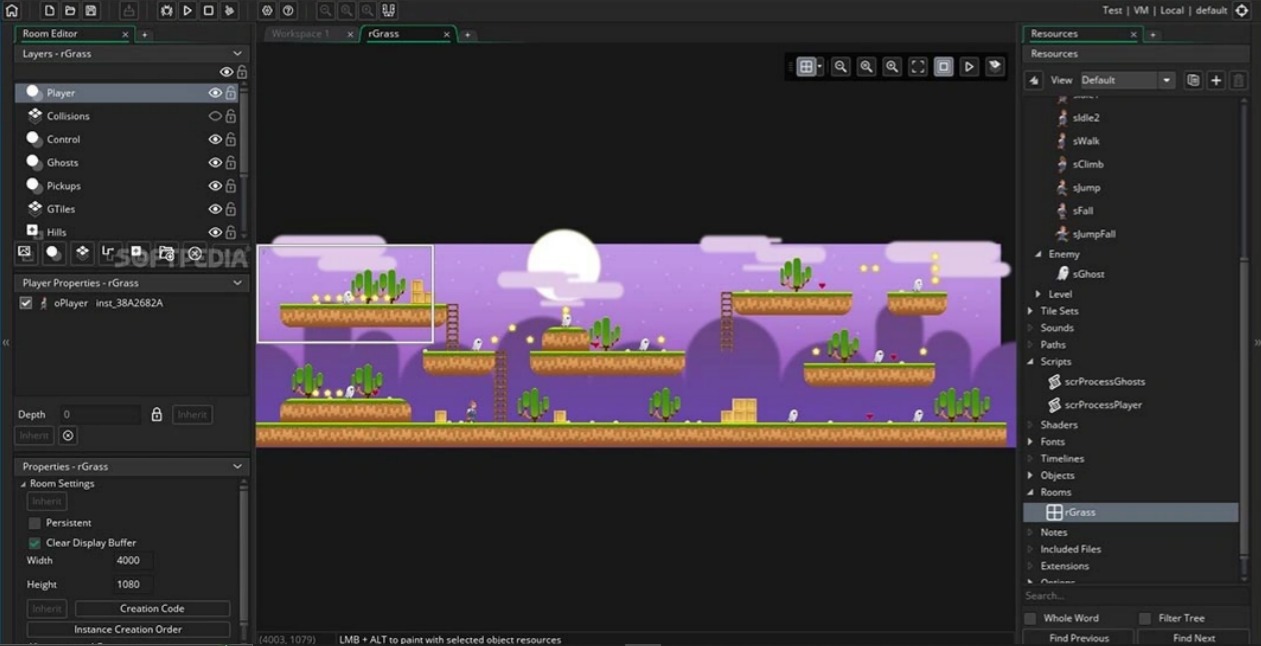Collapse the Layers - rGrass panel
Screen dimensions: 1261x646
point(237,54)
